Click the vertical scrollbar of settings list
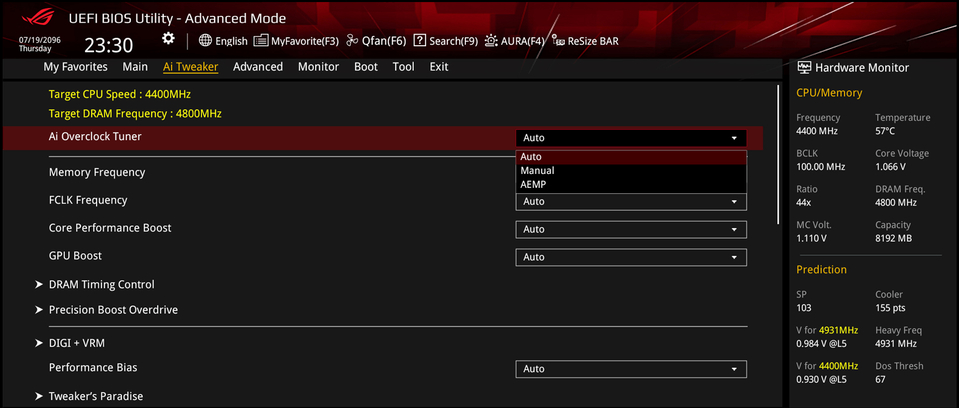 point(778,150)
